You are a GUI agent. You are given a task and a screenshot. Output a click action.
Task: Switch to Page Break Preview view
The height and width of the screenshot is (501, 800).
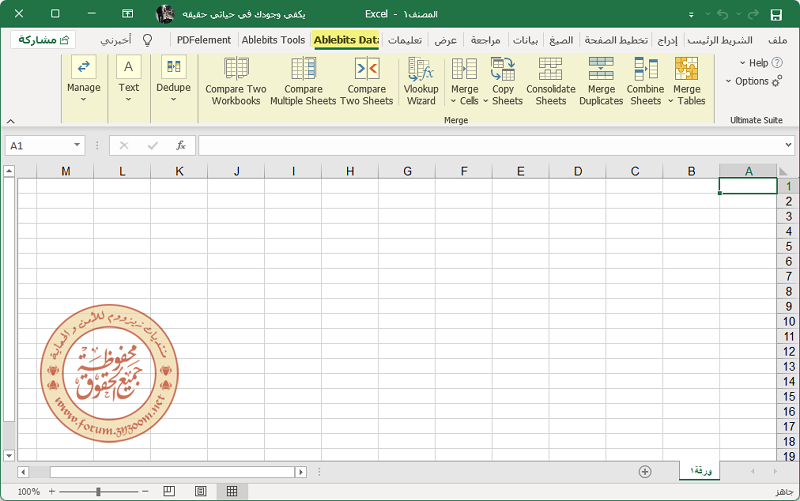(x=169, y=491)
